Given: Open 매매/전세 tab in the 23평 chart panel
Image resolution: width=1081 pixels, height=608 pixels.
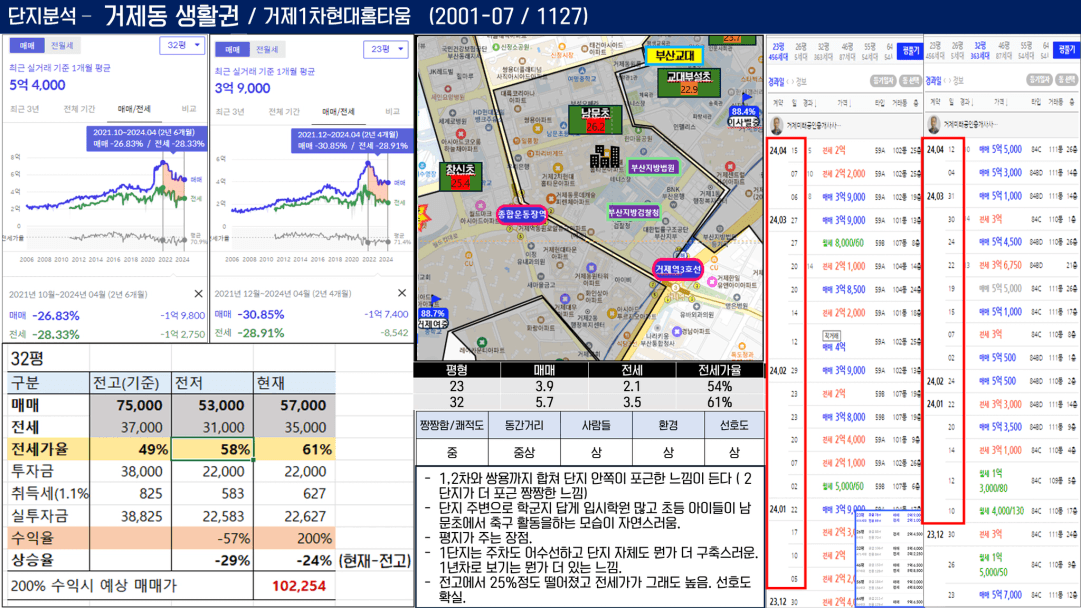Looking at the screenshot, I should (x=338, y=112).
